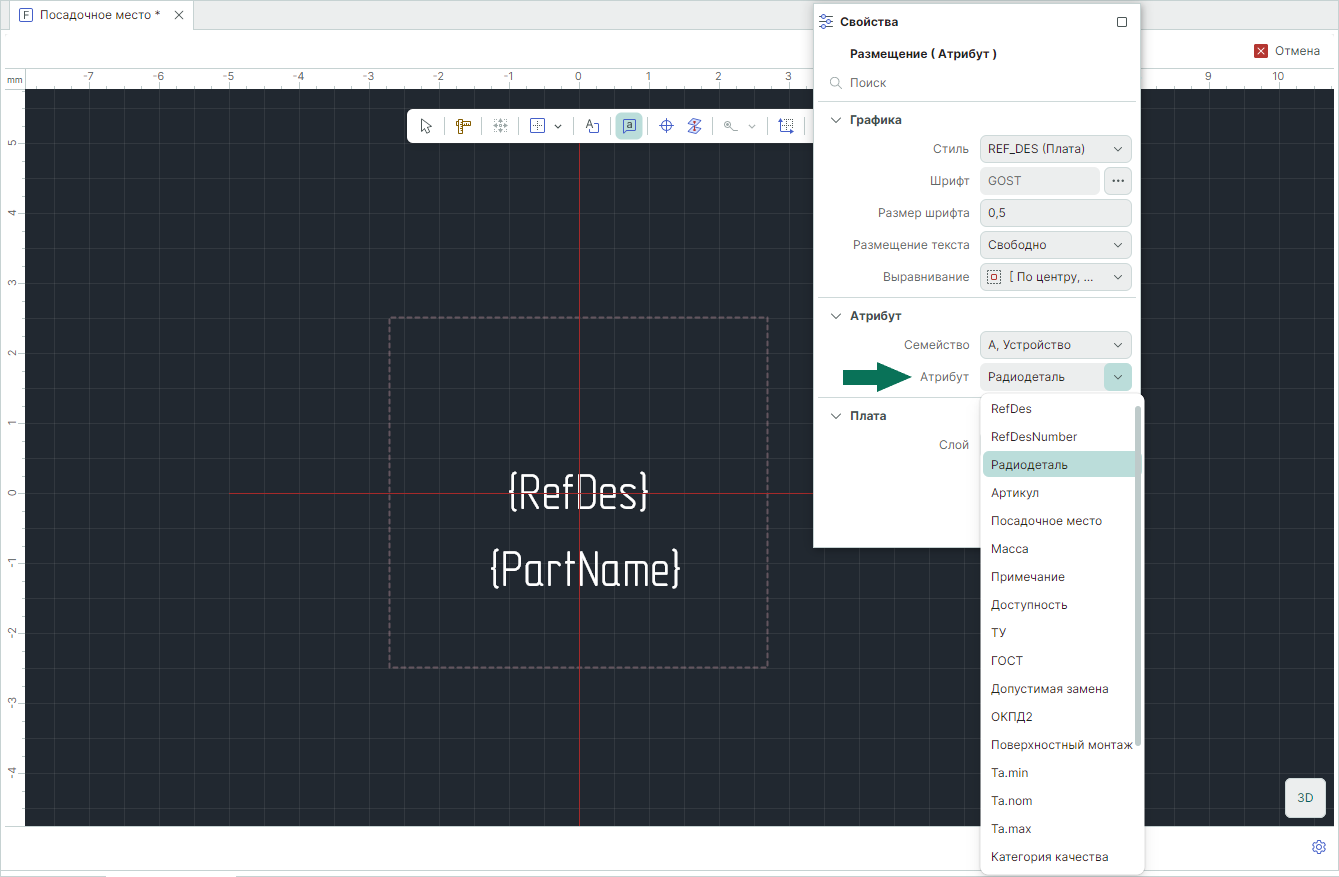Click the Отмена cancel button
The height and width of the screenshot is (877, 1339).
tap(1287, 51)
